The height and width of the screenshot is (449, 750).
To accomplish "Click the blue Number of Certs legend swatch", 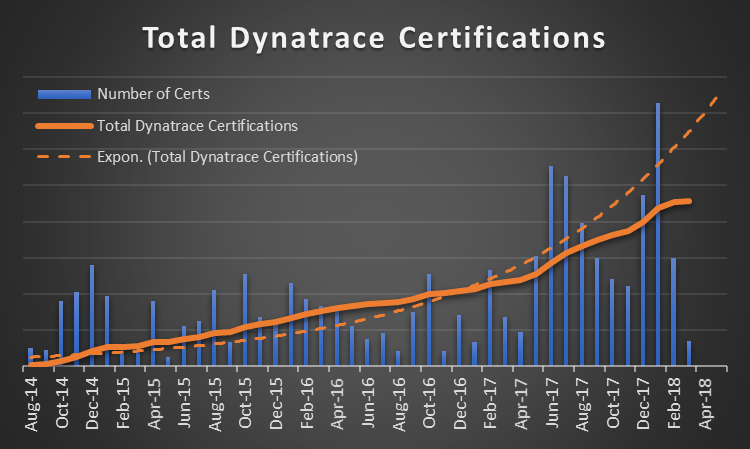I will point(63,95).
